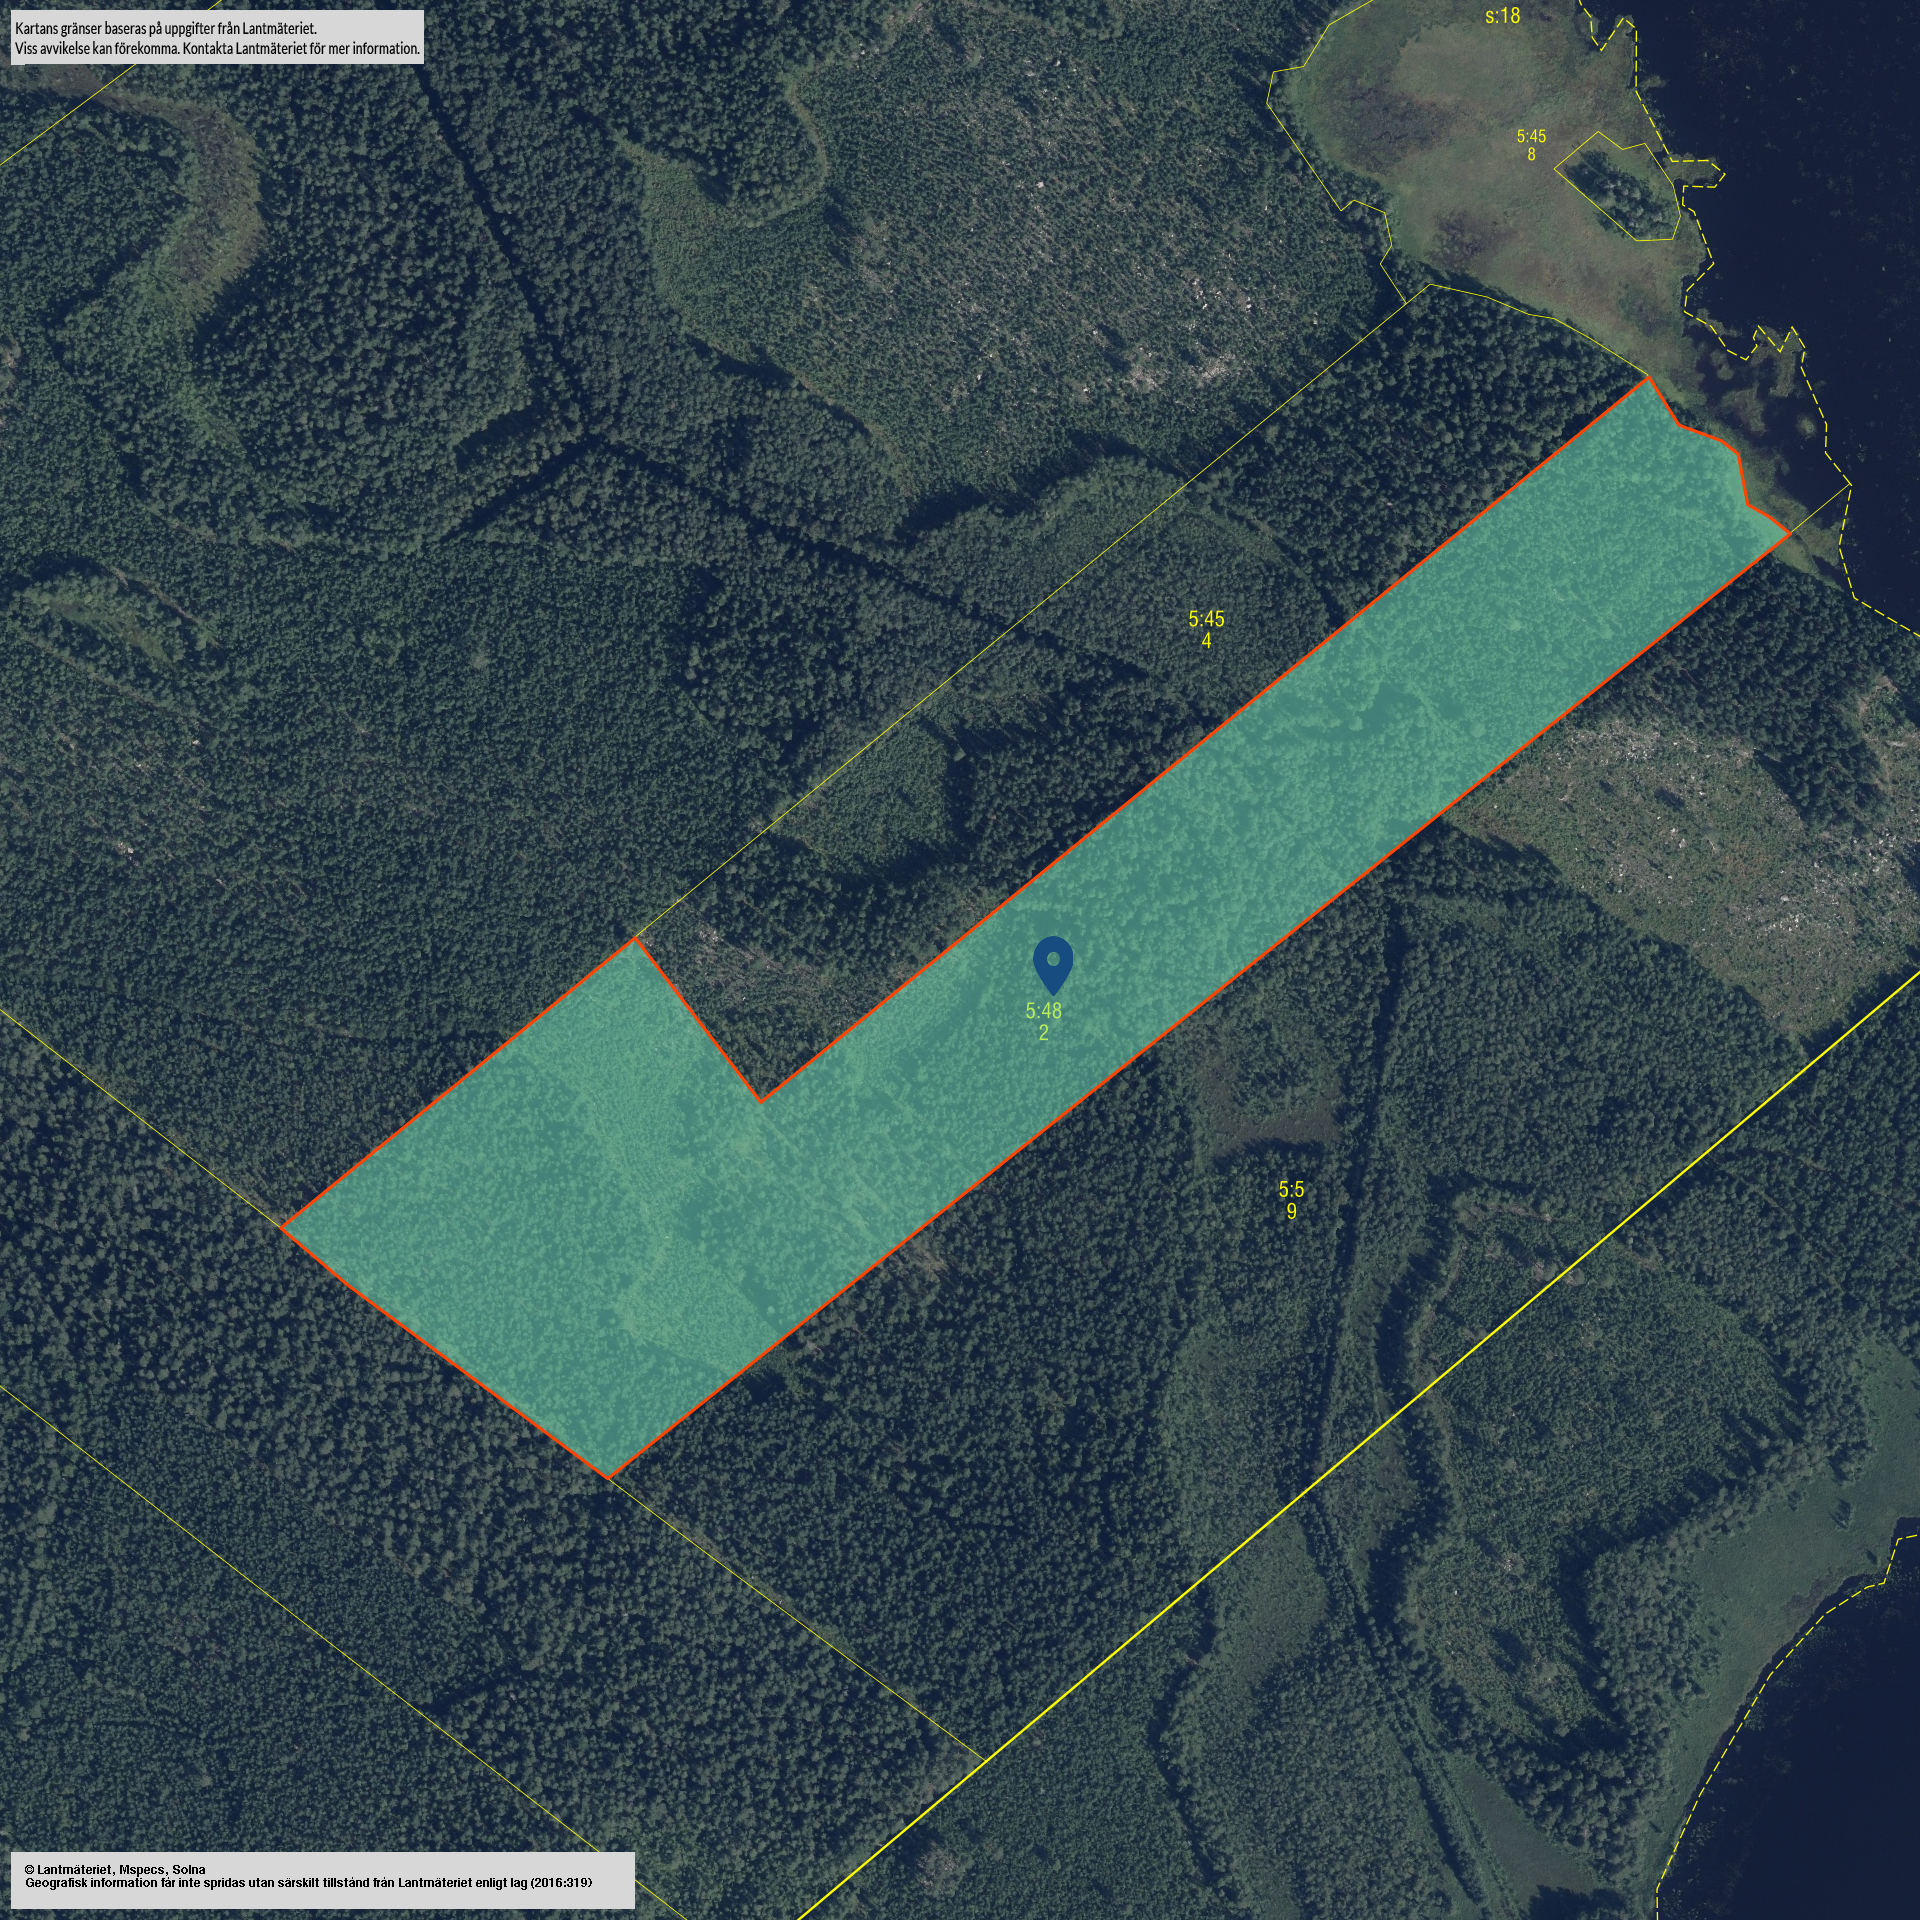Select the parcel label 5:48 2

point(1043,1022)
